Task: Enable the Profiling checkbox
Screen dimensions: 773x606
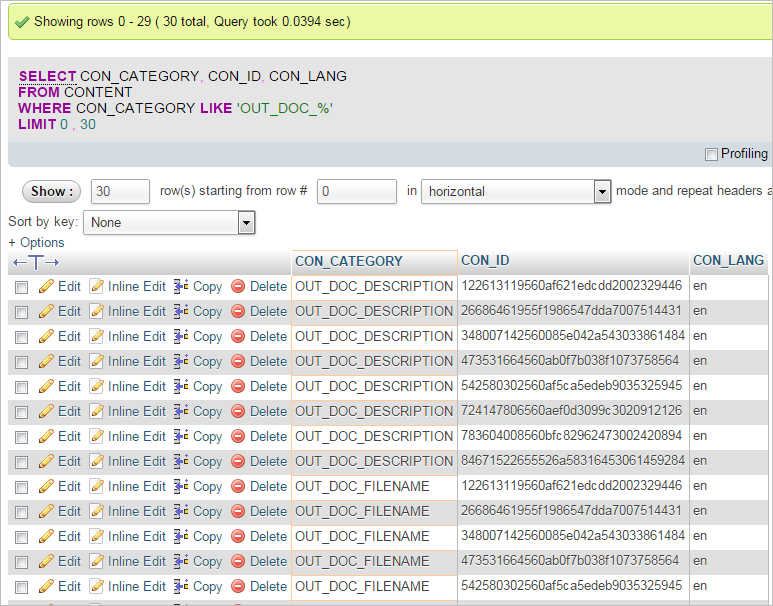Action: 711,154
